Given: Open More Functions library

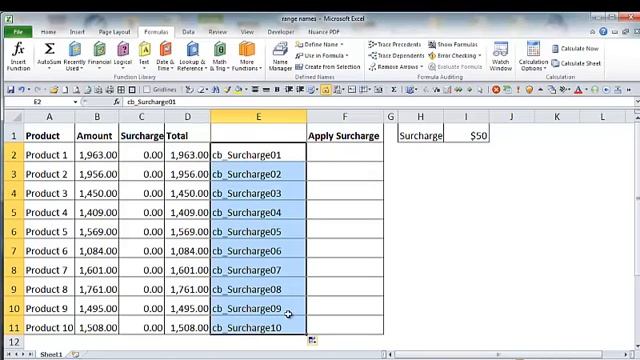Looking at the screenshot, I should pyautogui.click(x=247, y=56).
